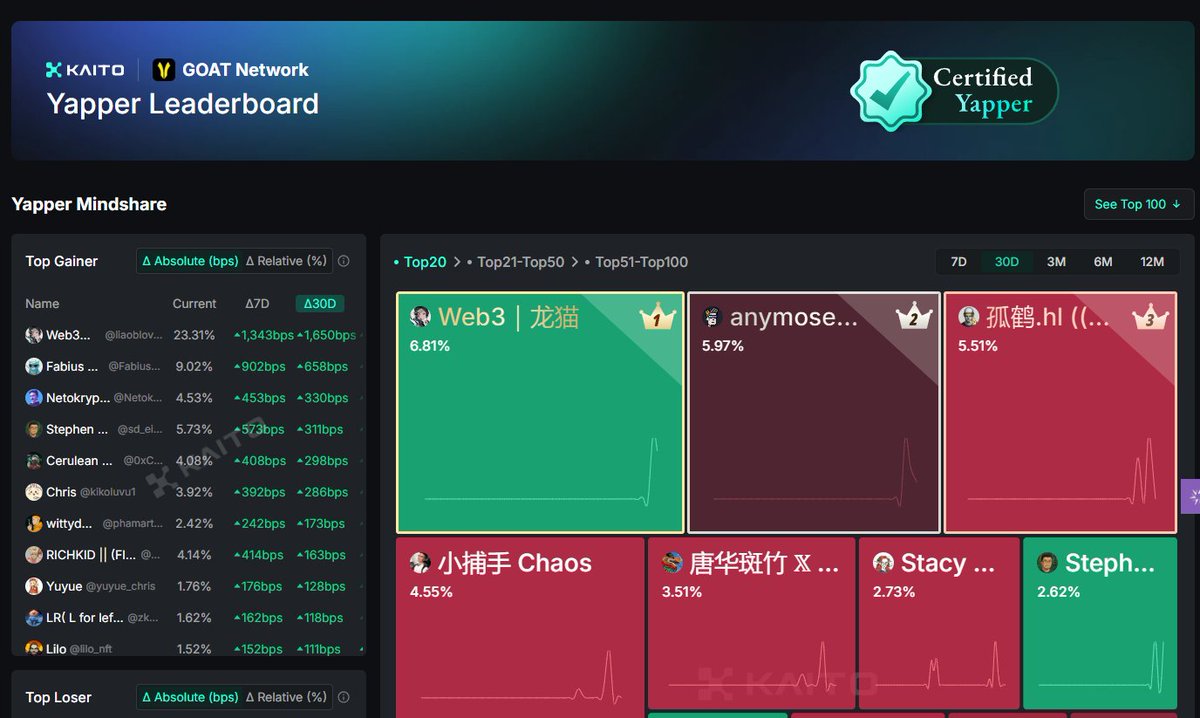Screen dimensions: 1200x718
Task: Click the Certified Yapper badge
Action: click(x=954, y=91)
